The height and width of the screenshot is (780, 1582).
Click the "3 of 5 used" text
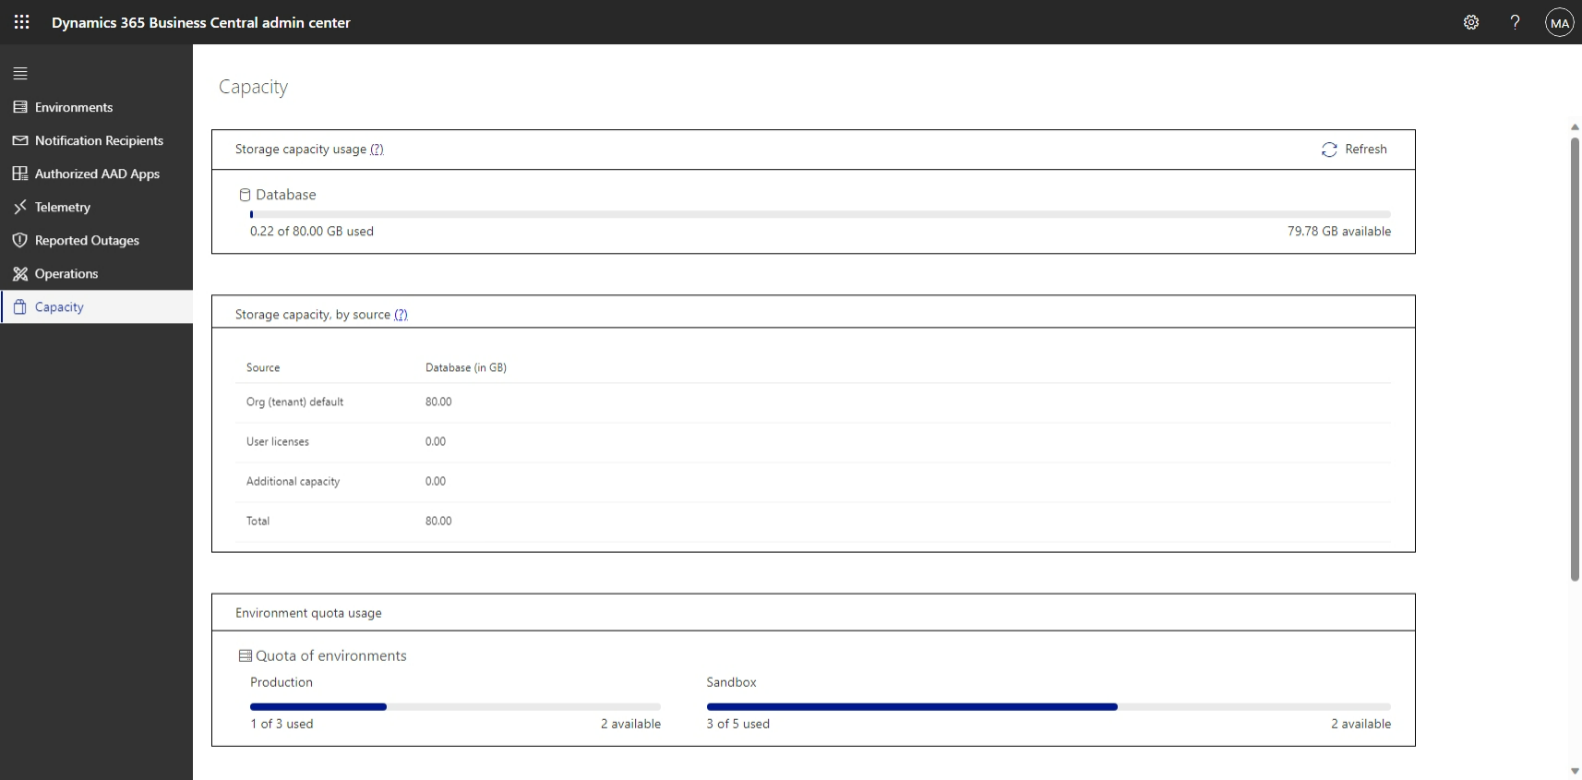click(738, 724)
